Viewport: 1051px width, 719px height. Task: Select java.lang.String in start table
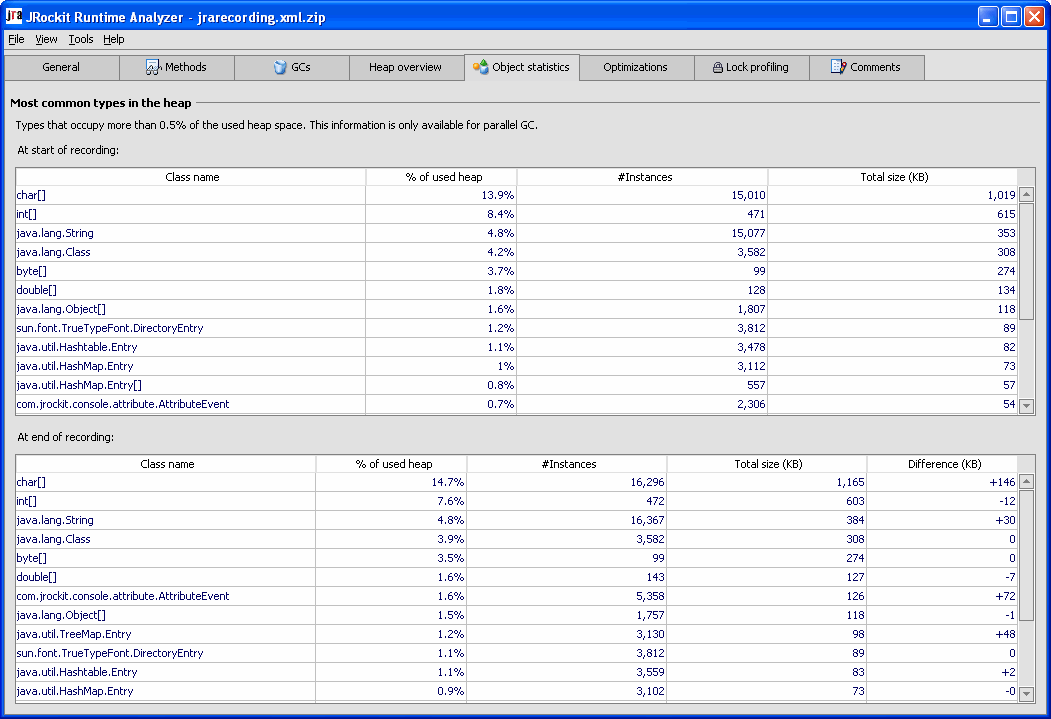click(517, 233)
